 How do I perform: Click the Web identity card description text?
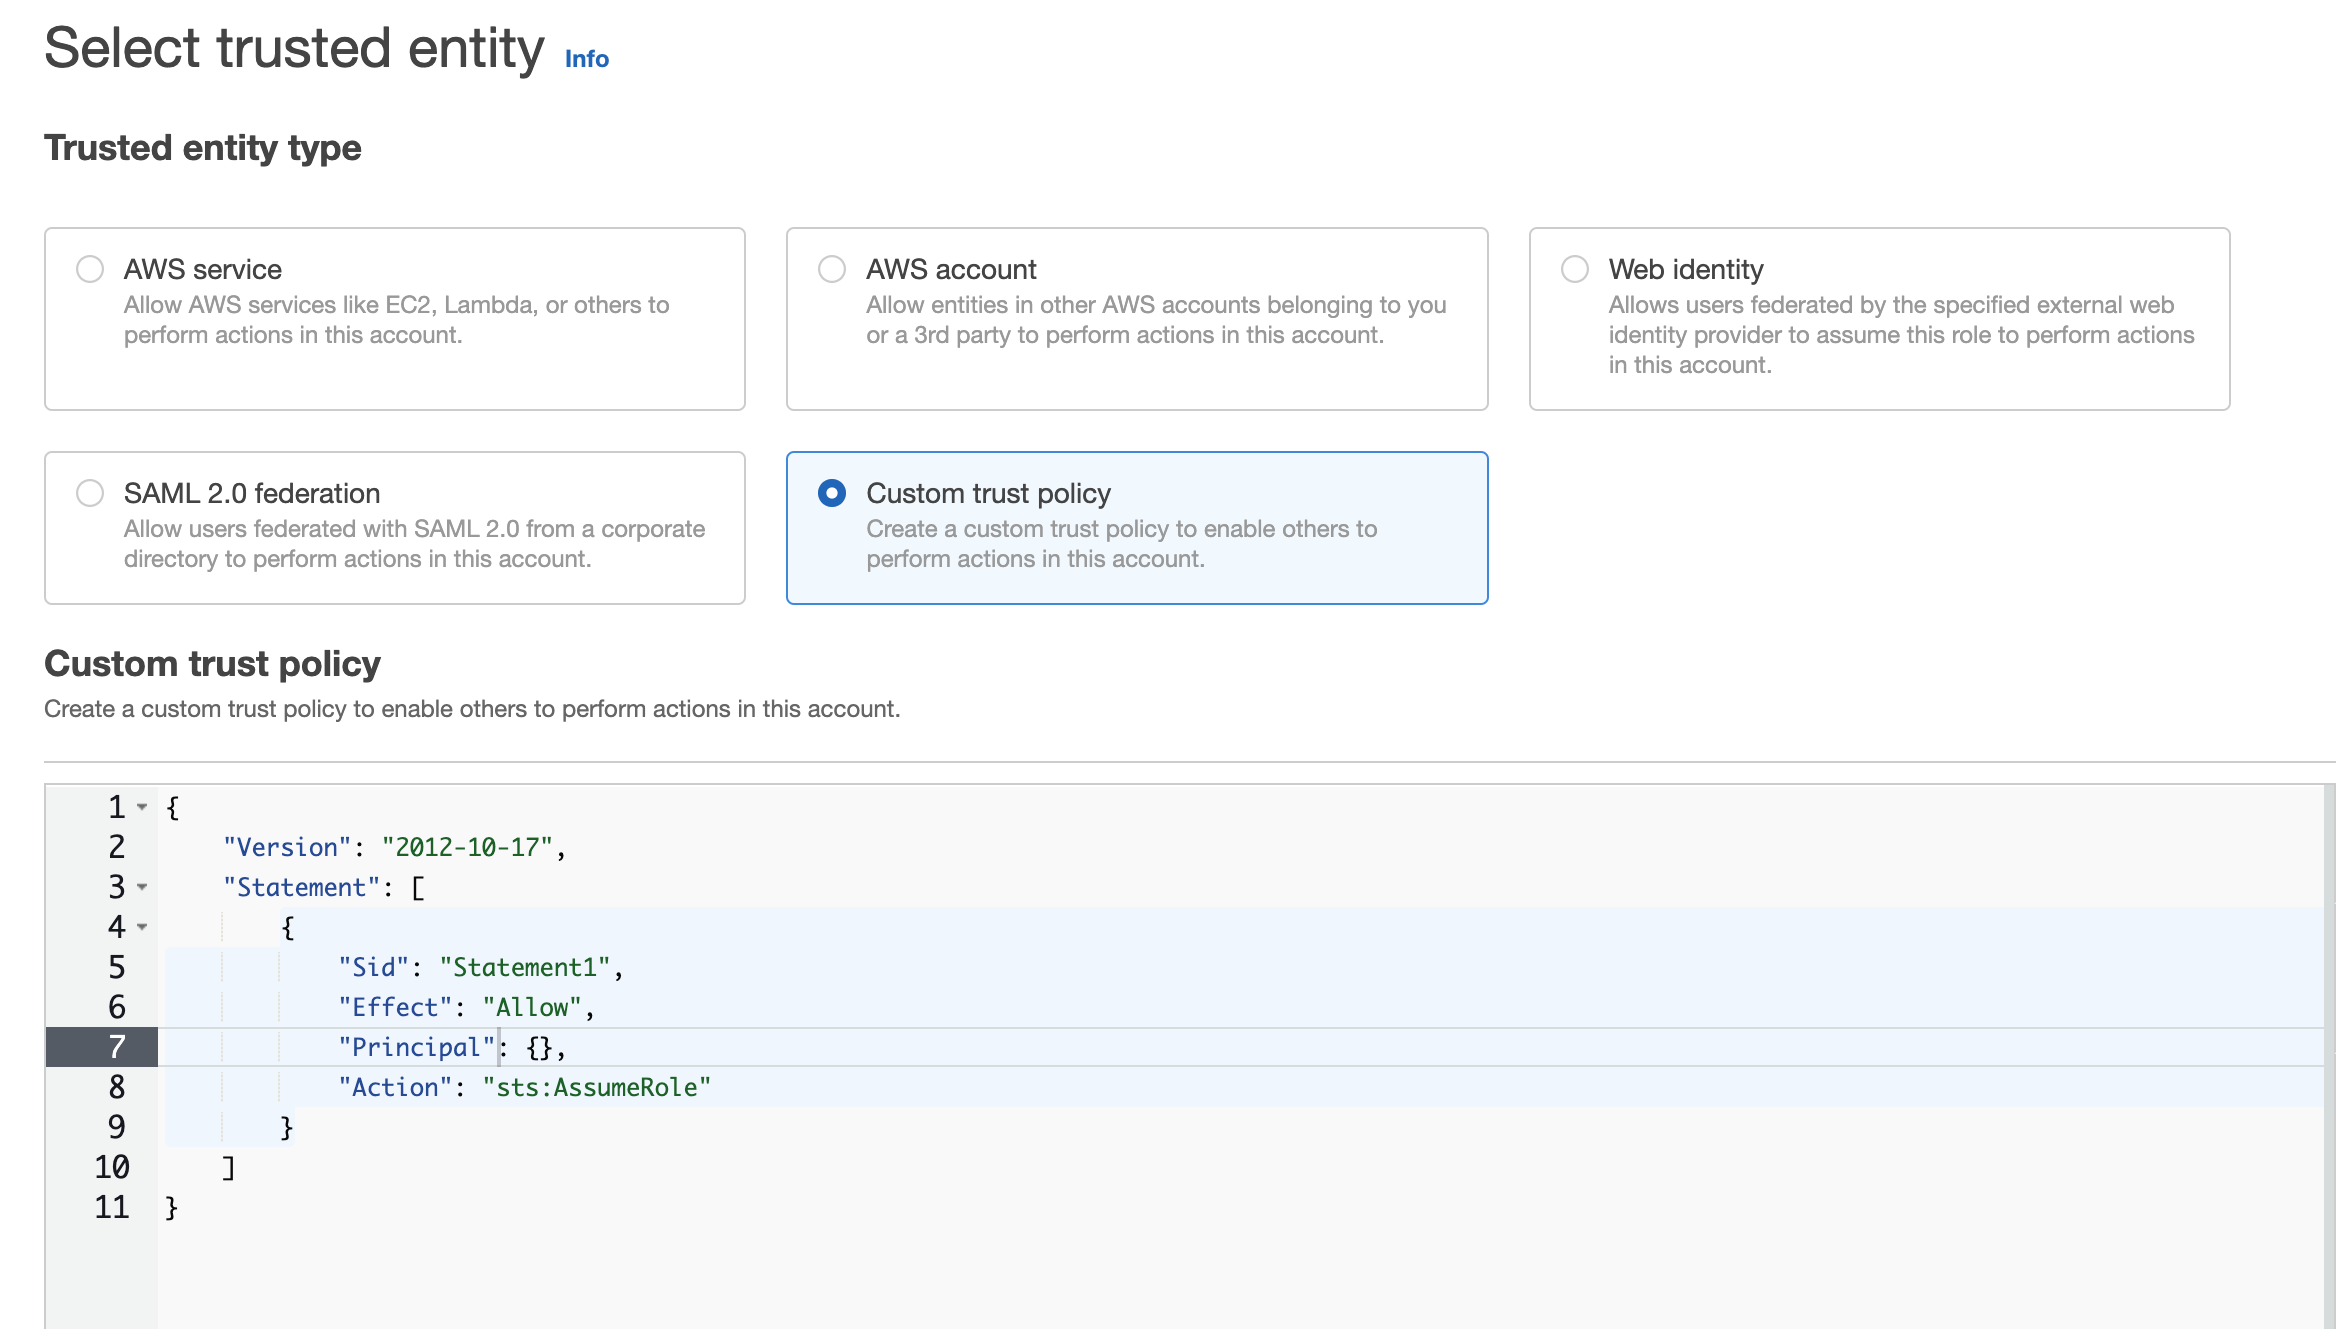[1900, 335]
